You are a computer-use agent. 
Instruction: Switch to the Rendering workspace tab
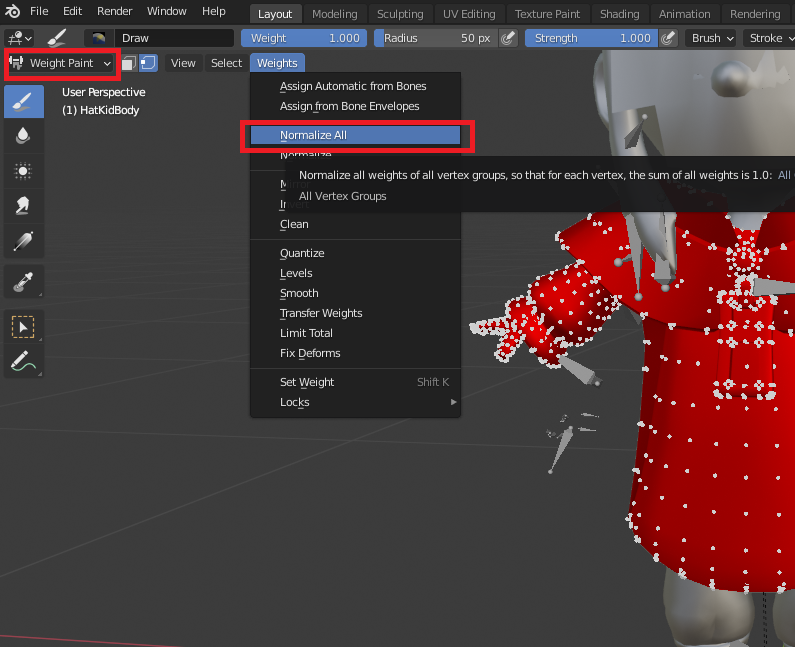(x=755, y=14)
